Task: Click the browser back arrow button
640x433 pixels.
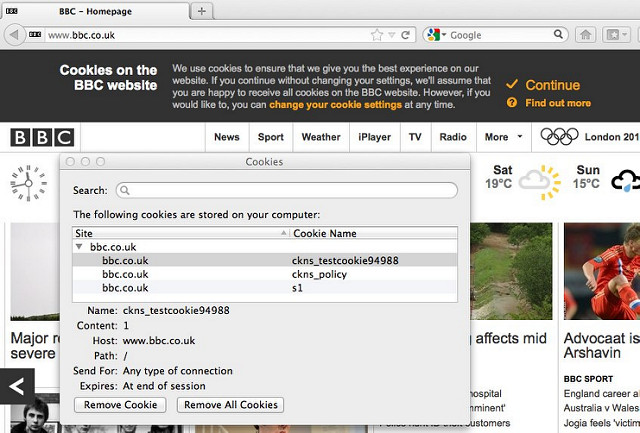Action: 13,35
